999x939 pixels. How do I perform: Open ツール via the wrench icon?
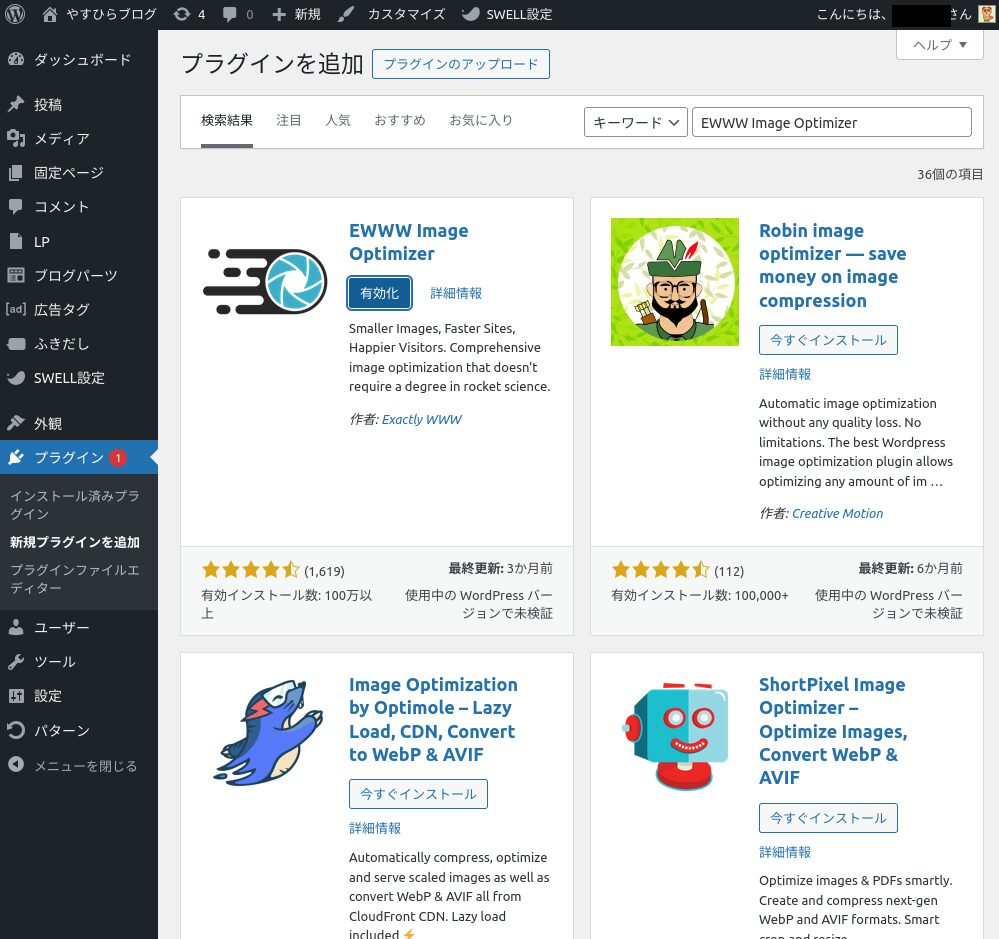16,662
